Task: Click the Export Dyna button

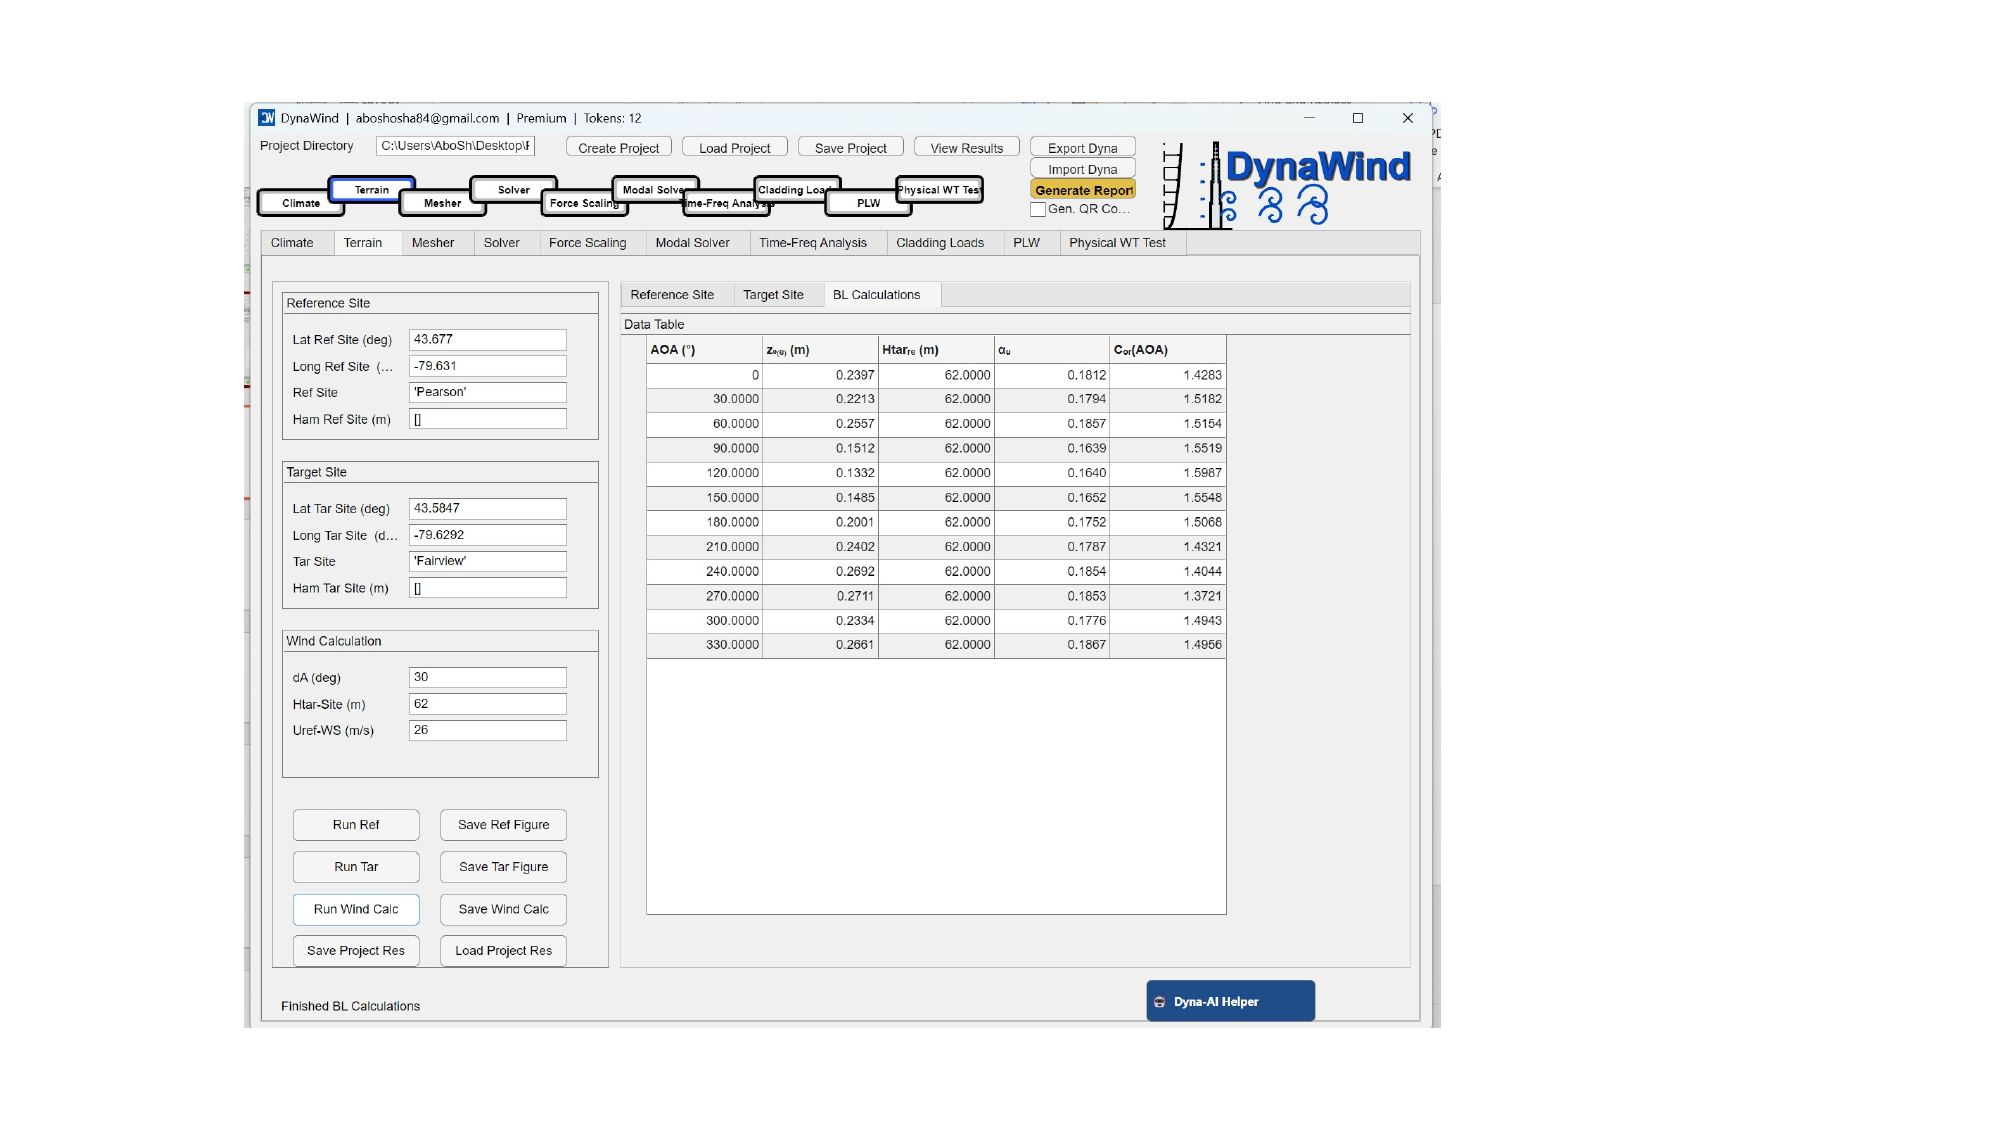Action: (x=1082, y=148)
